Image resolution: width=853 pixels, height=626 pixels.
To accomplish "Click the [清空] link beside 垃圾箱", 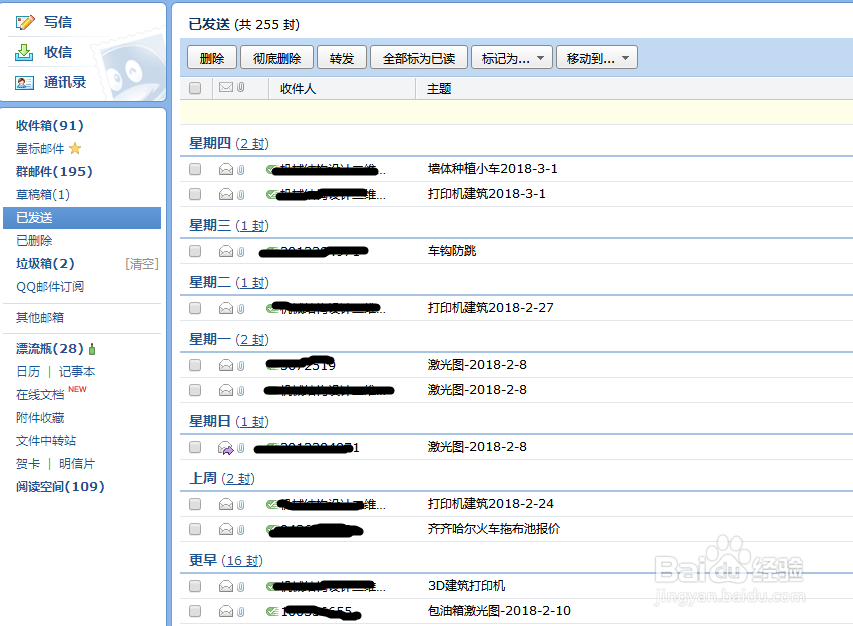I will (x=141, y=264).
